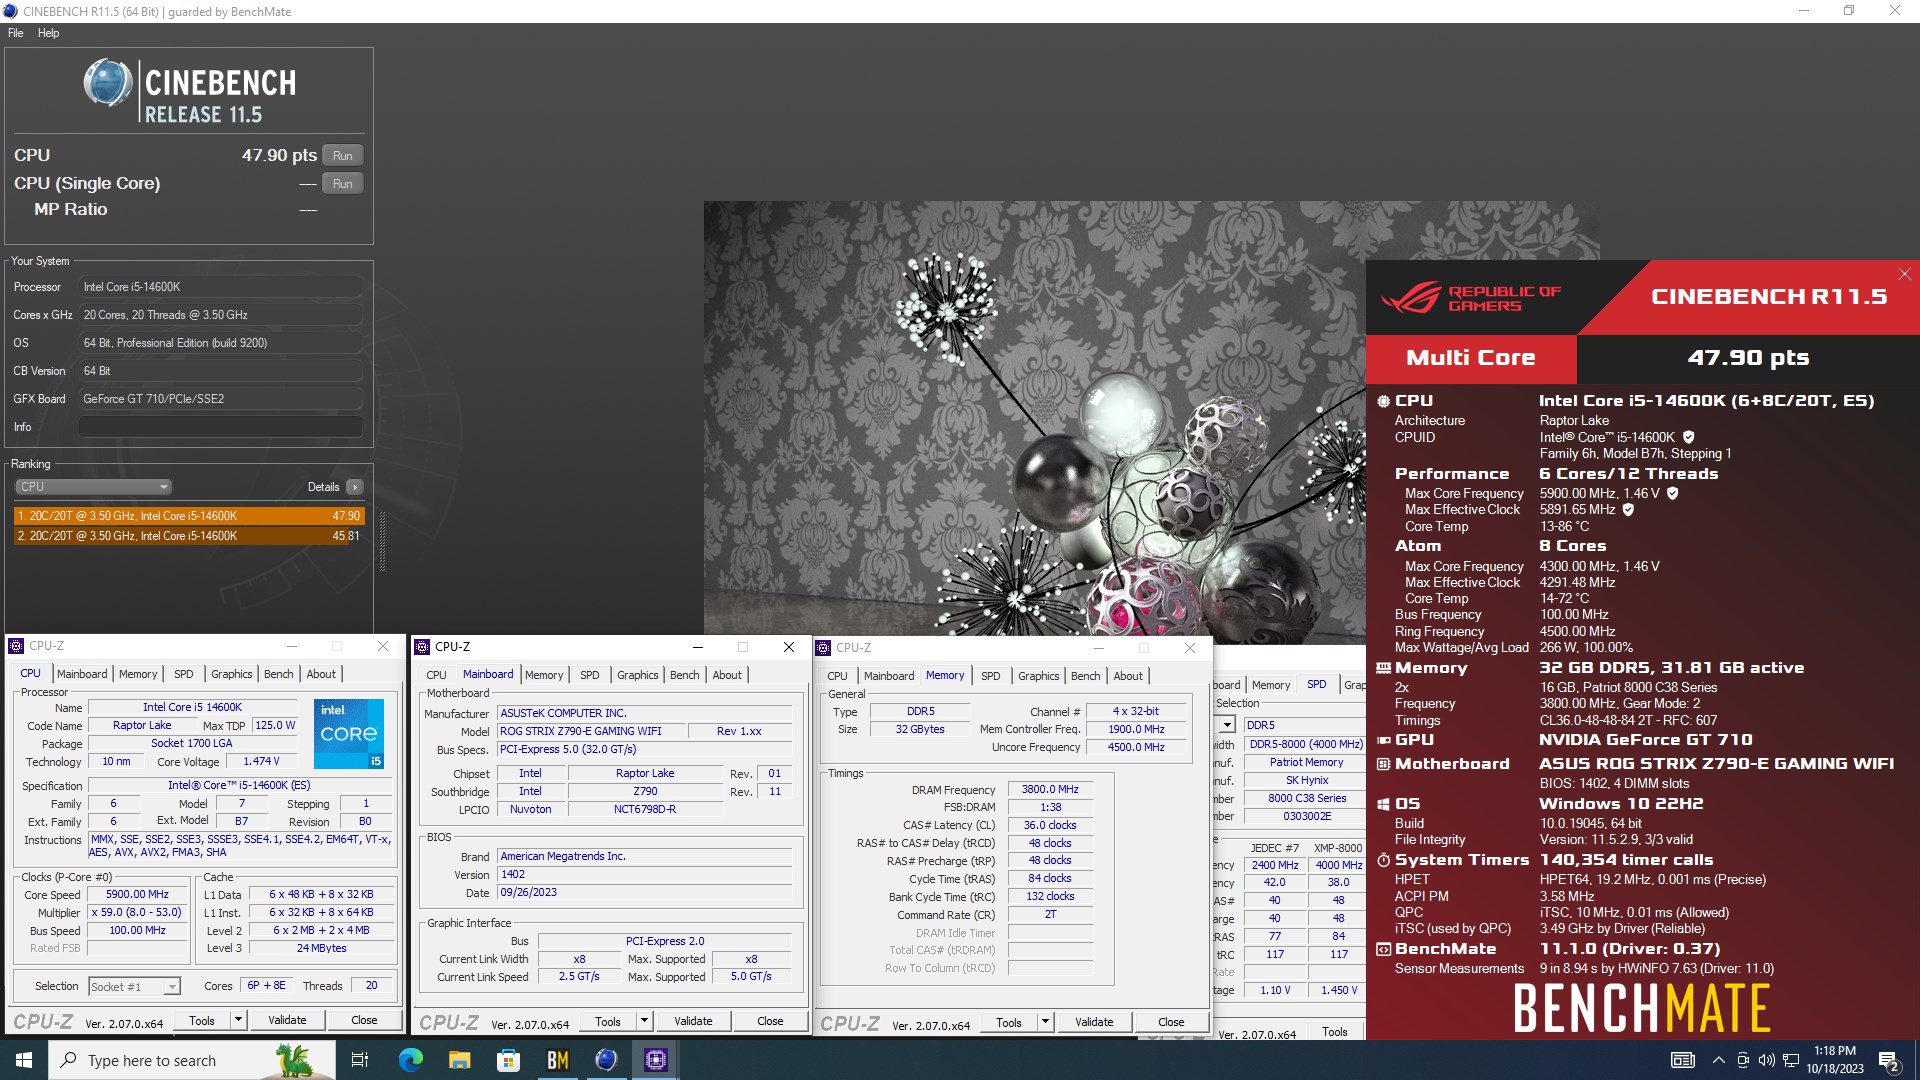Open the volume control tray icon
This screenshot has width=1920, height=1080.
pos(1766,1060)
